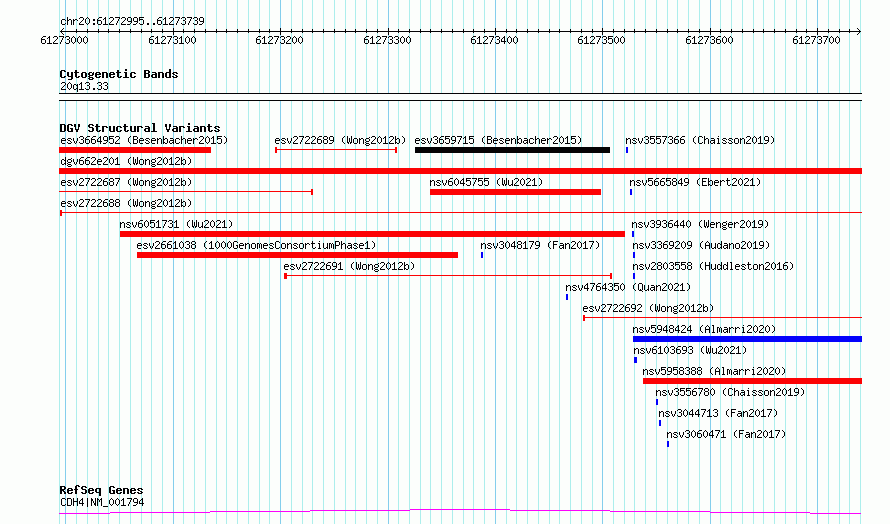890x524 pixels.
Task: Click the red bar of esv3664952
Action: [x=135, y=150]
